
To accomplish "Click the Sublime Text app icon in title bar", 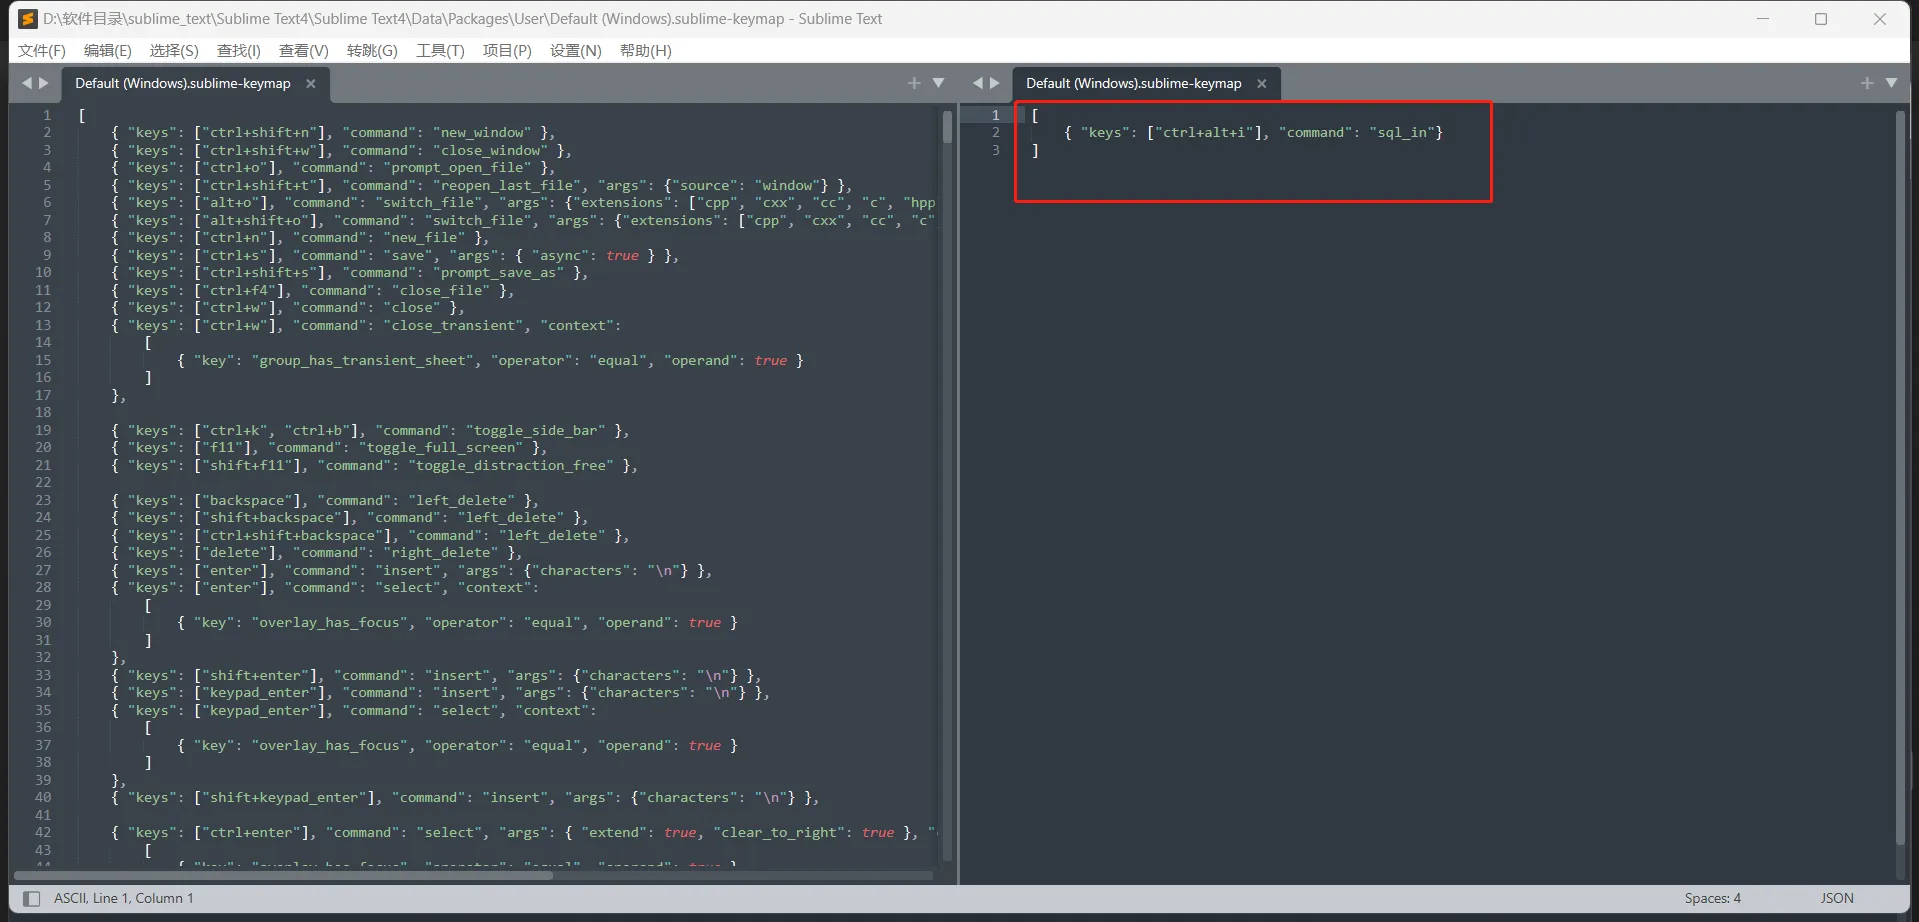I will [28, 18].
